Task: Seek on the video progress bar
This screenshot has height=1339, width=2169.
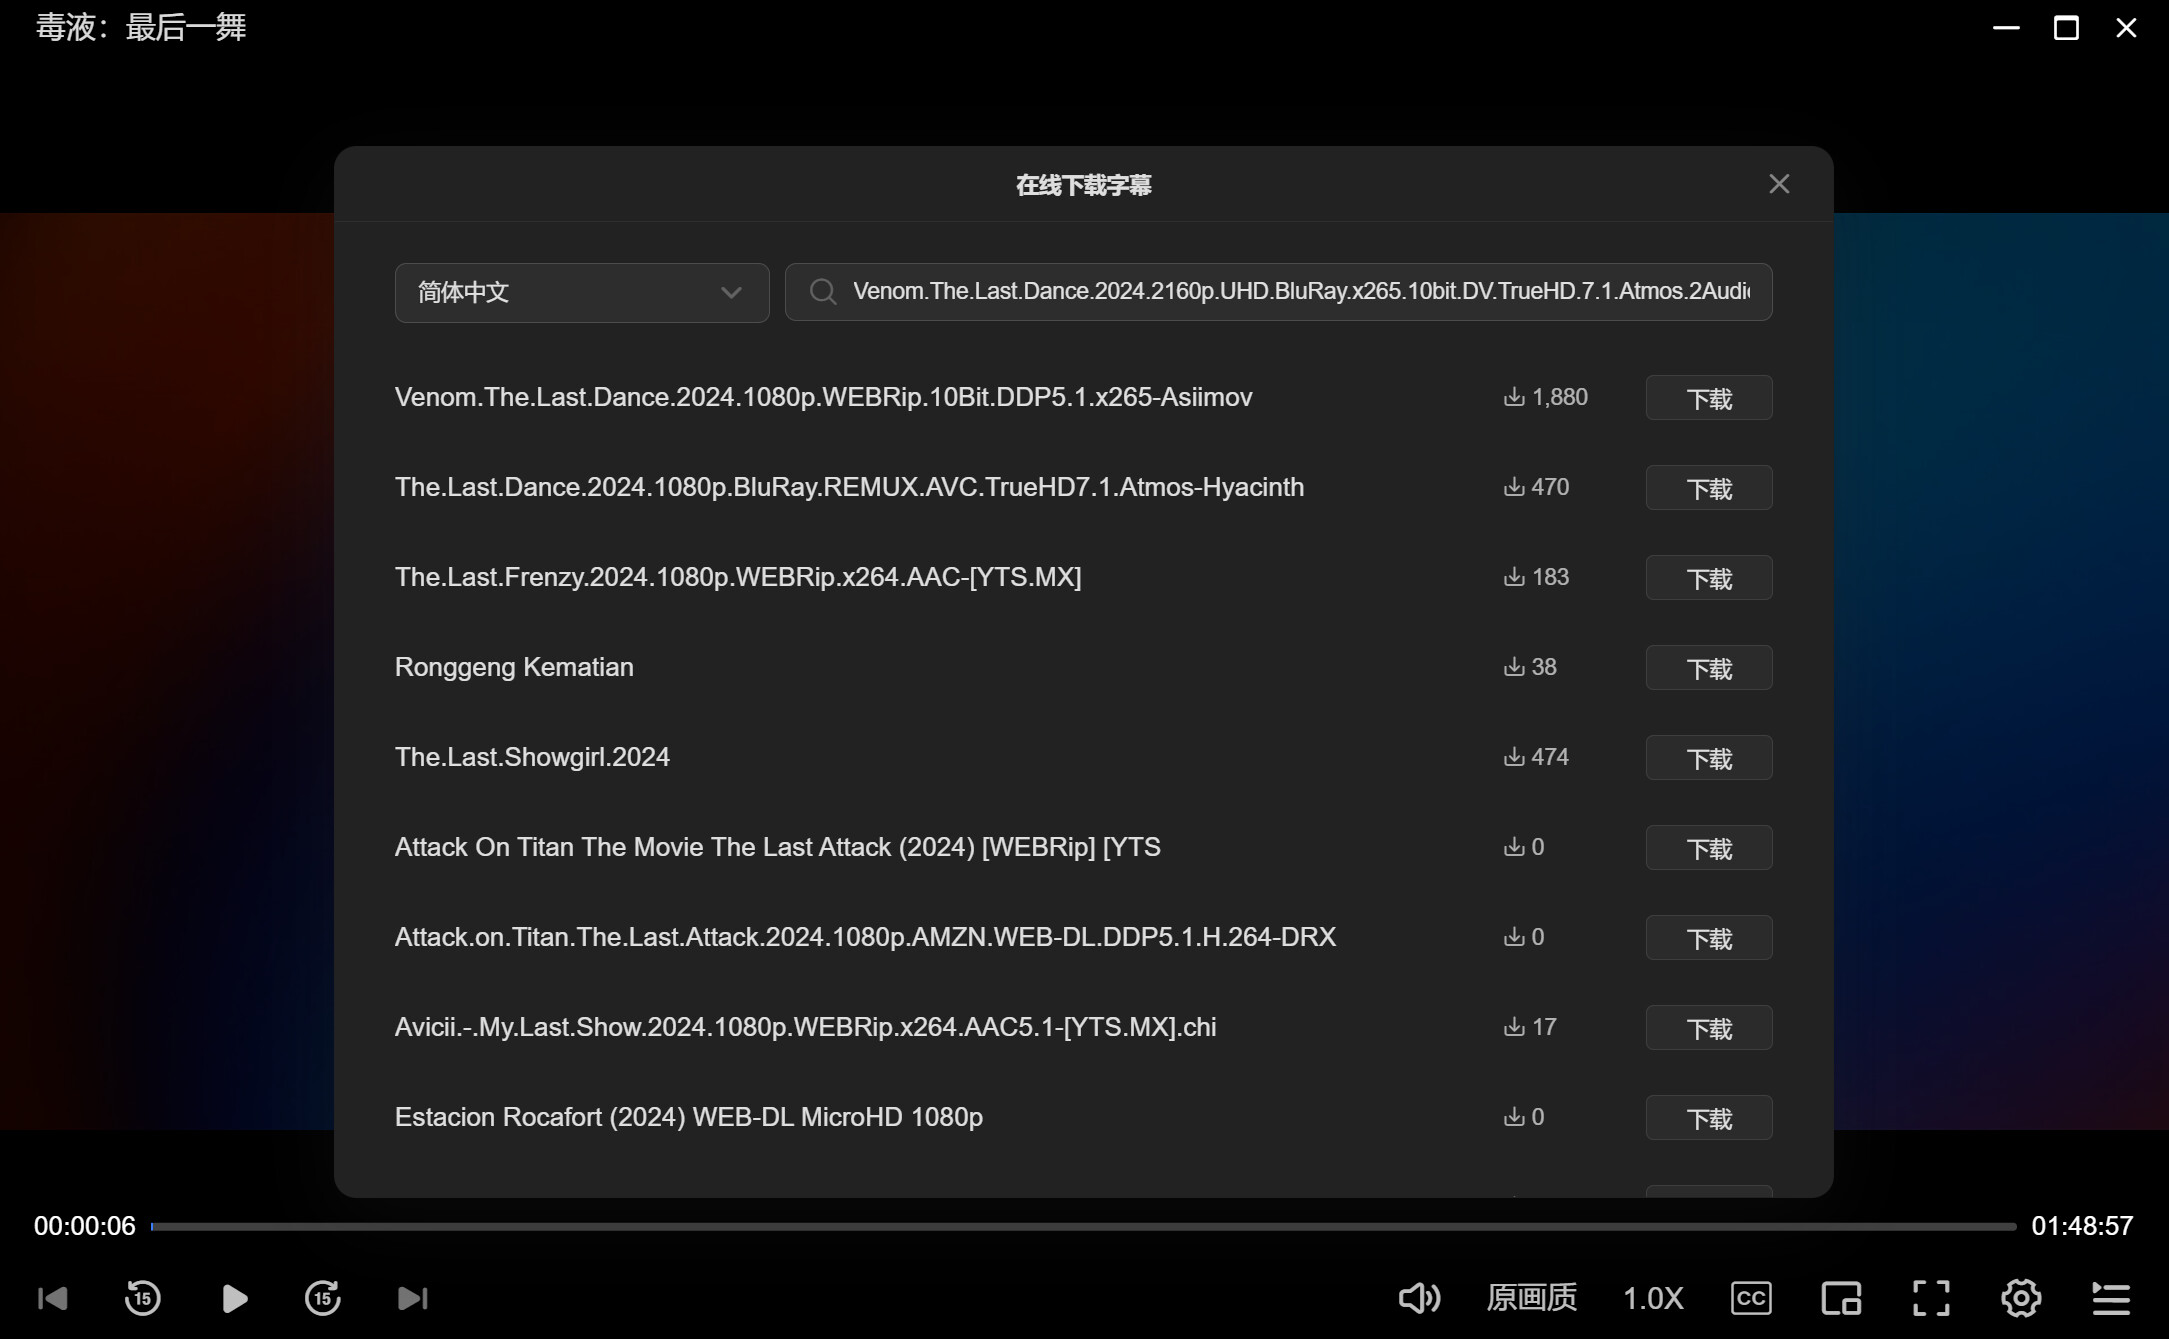Action: coord(1083,1226)
